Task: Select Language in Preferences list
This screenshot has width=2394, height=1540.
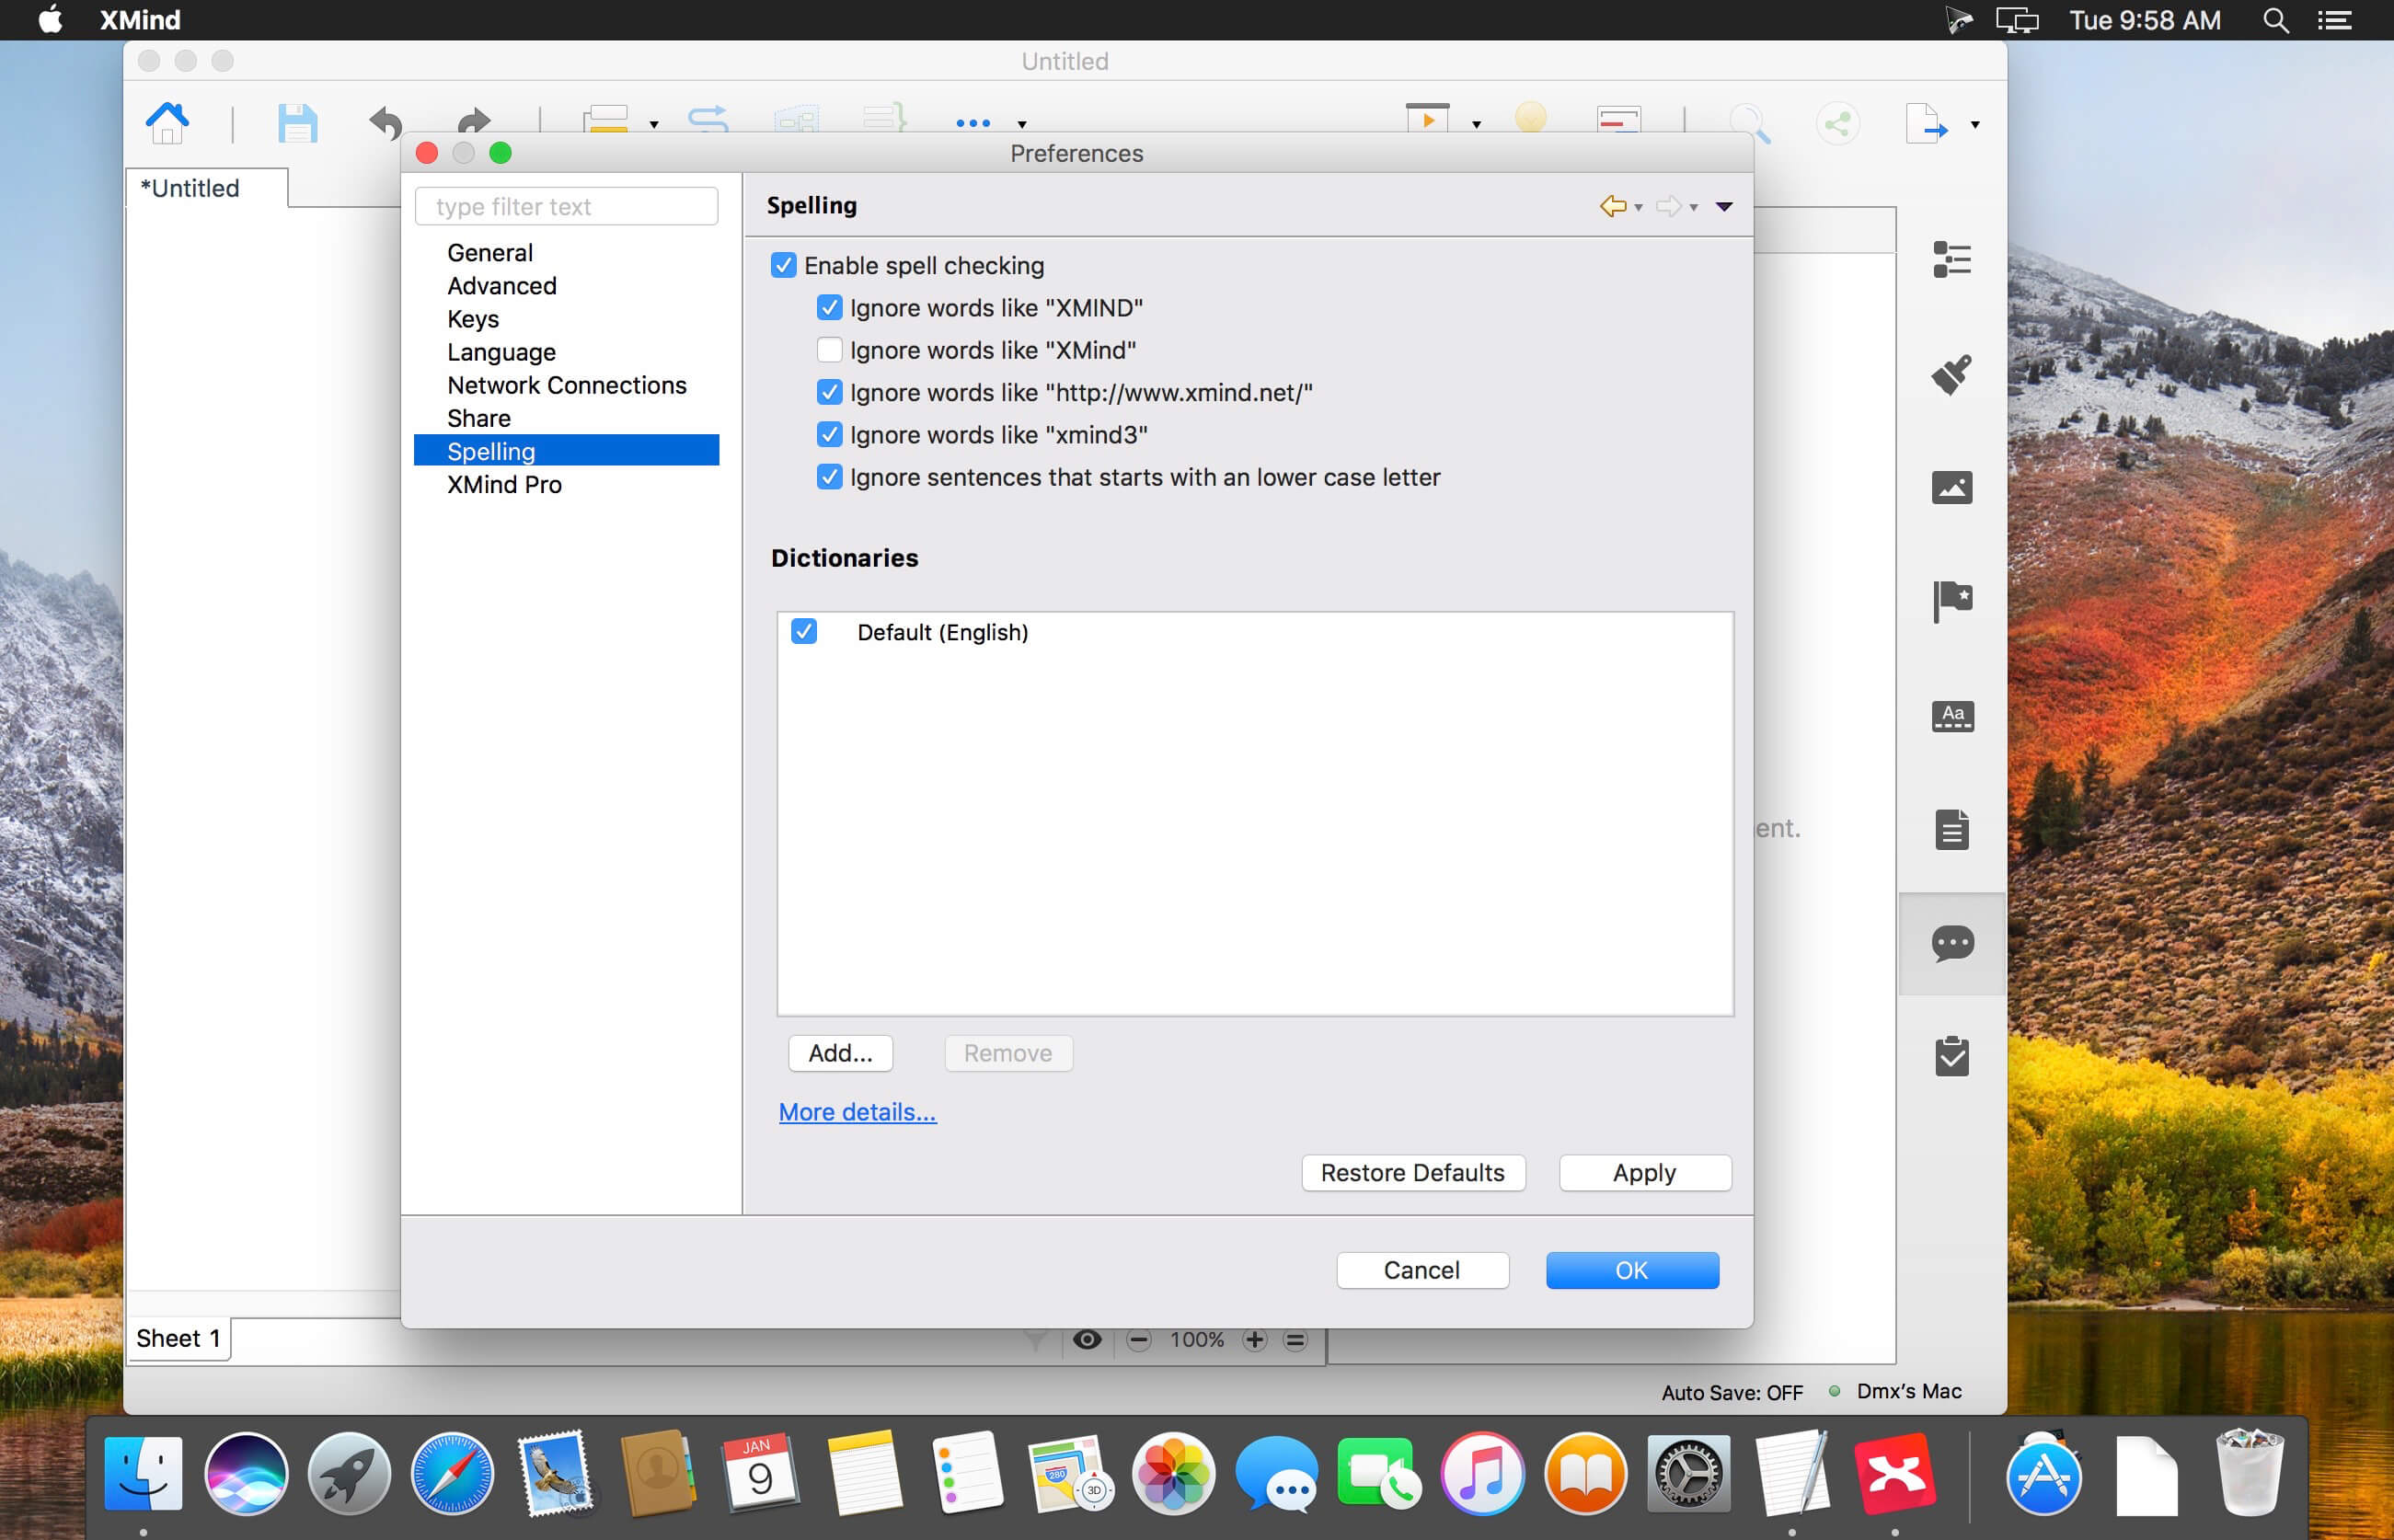Action: click(501, 352)
